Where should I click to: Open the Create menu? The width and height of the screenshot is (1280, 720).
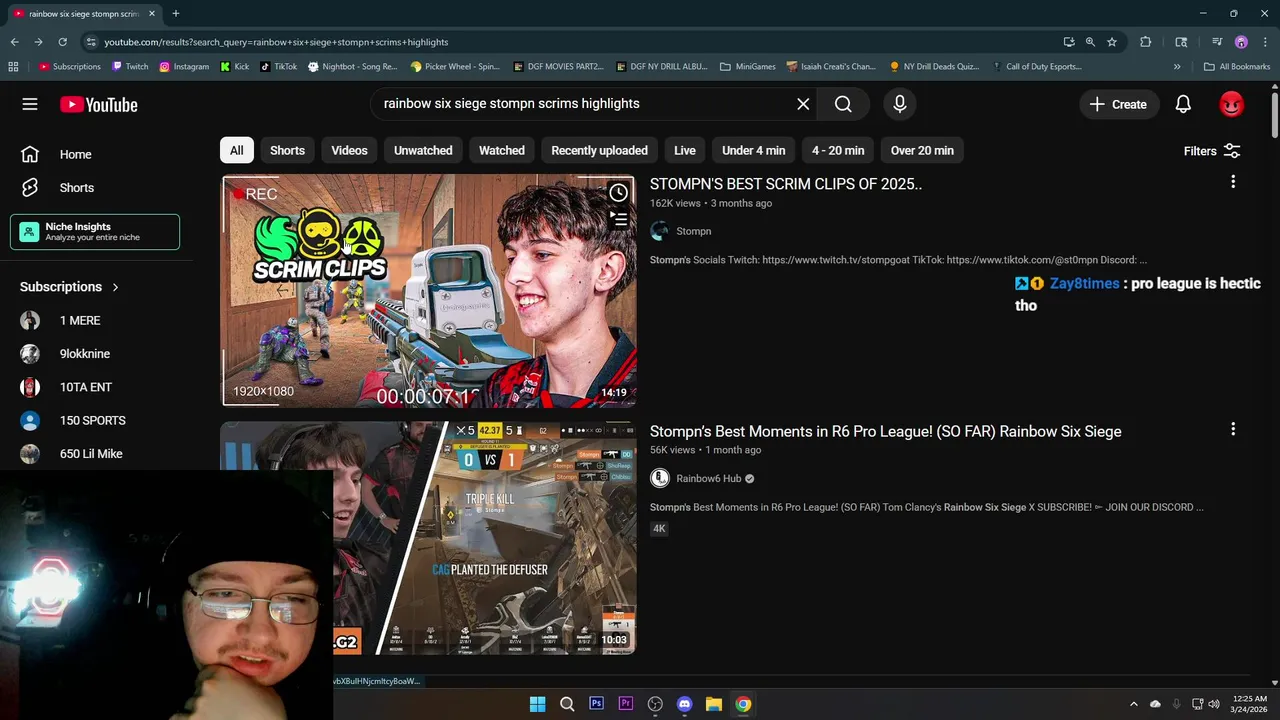point(1118,104)
